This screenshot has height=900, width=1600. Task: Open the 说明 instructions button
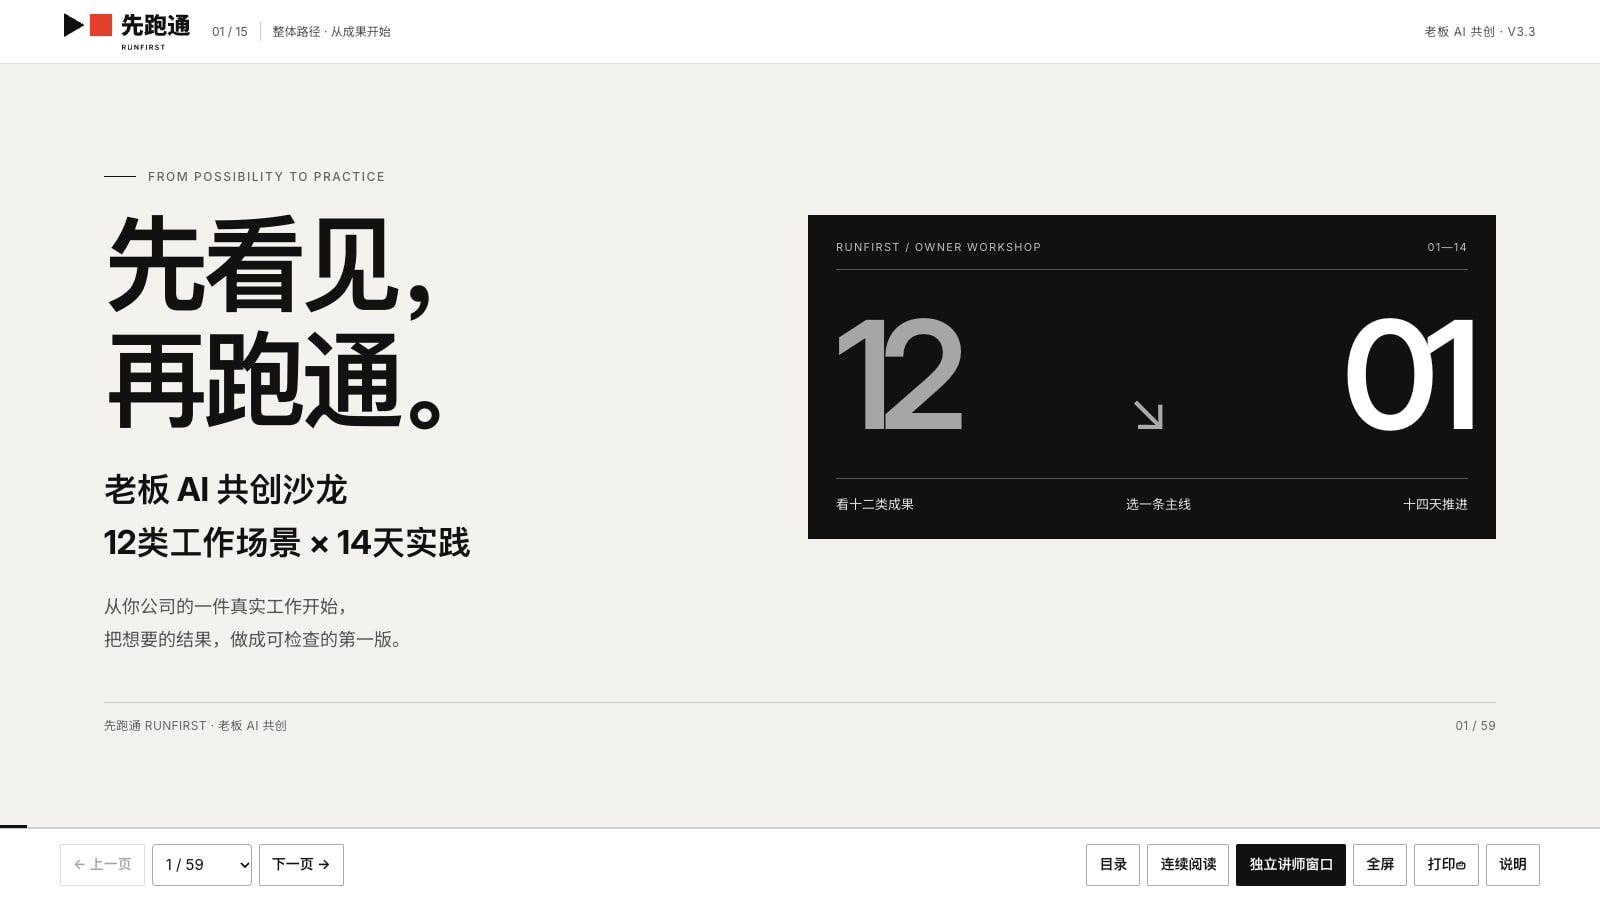click(x=1513, y=865)
